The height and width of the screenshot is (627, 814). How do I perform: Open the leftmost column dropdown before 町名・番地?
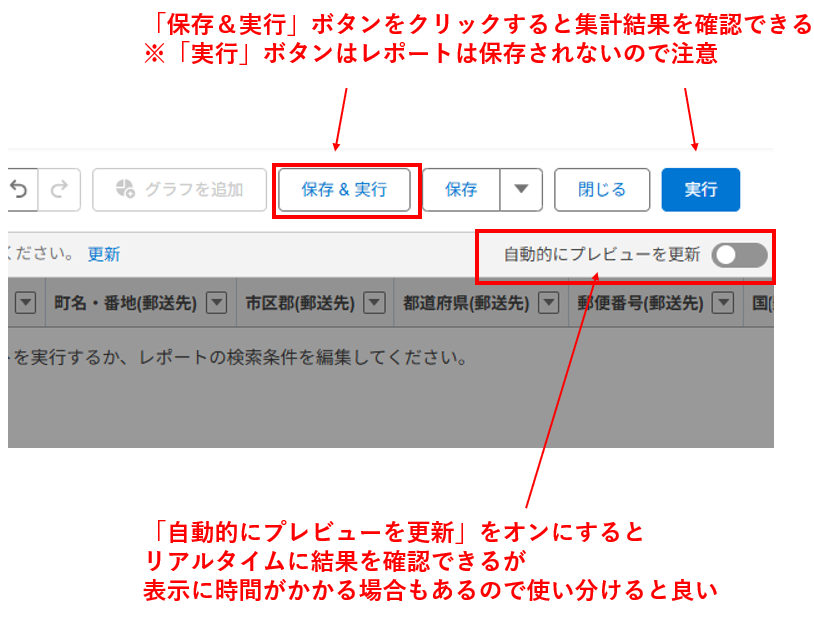[25, 303]
